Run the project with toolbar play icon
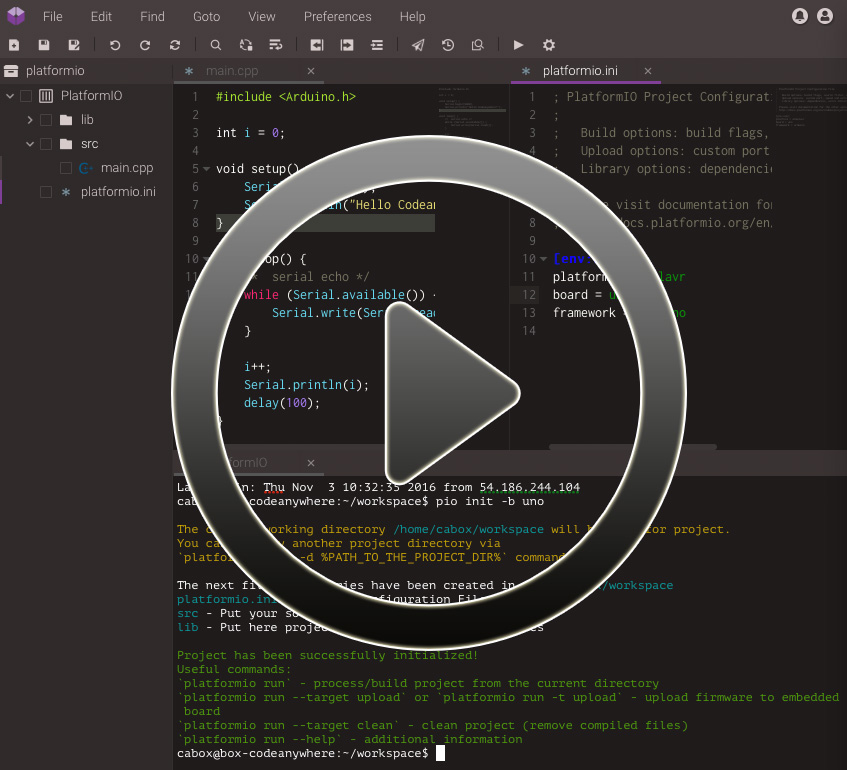Viewport: 847px width, 770px height. coord(518,45)
